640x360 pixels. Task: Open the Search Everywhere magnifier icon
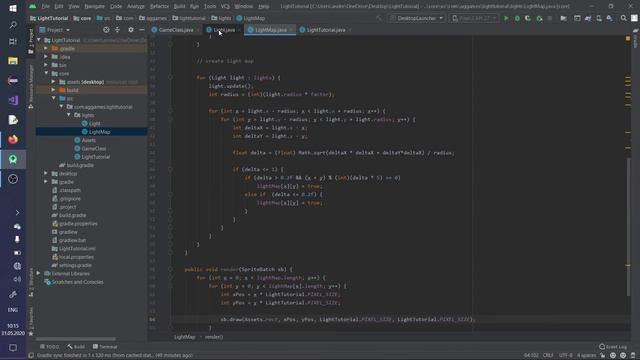(624, 18)
